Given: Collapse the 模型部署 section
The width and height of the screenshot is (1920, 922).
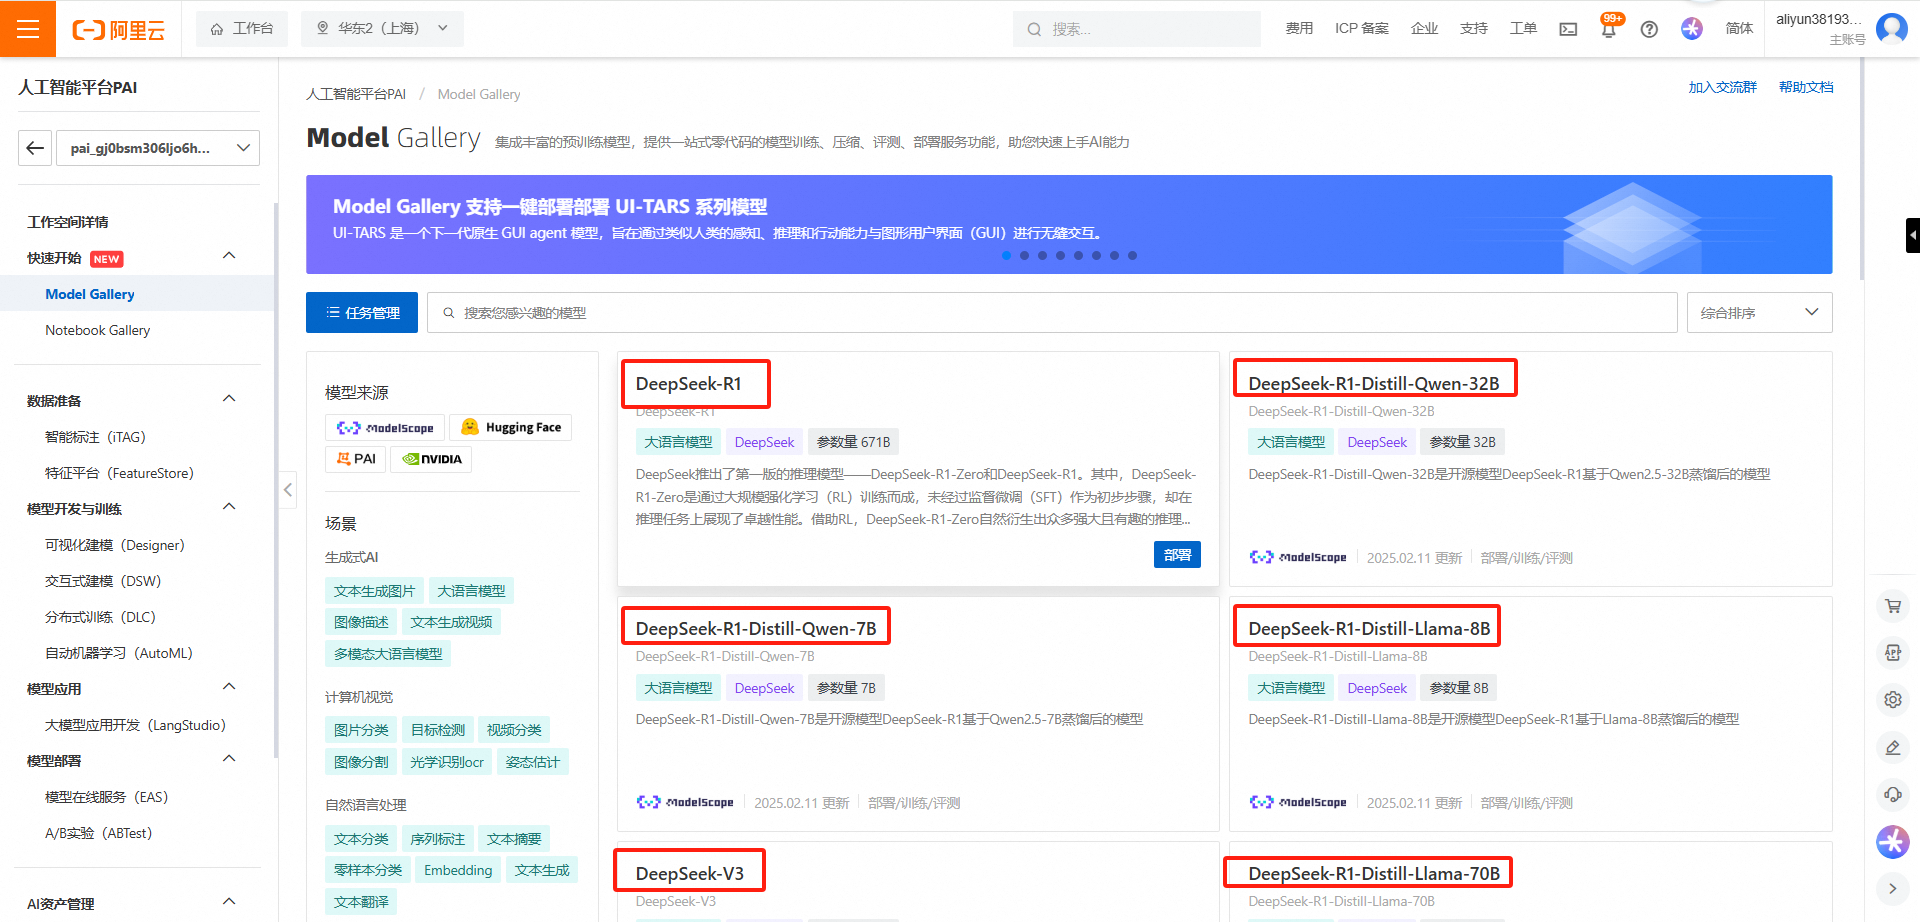Looking at the screenshot, I should click(x=229, y=759).
